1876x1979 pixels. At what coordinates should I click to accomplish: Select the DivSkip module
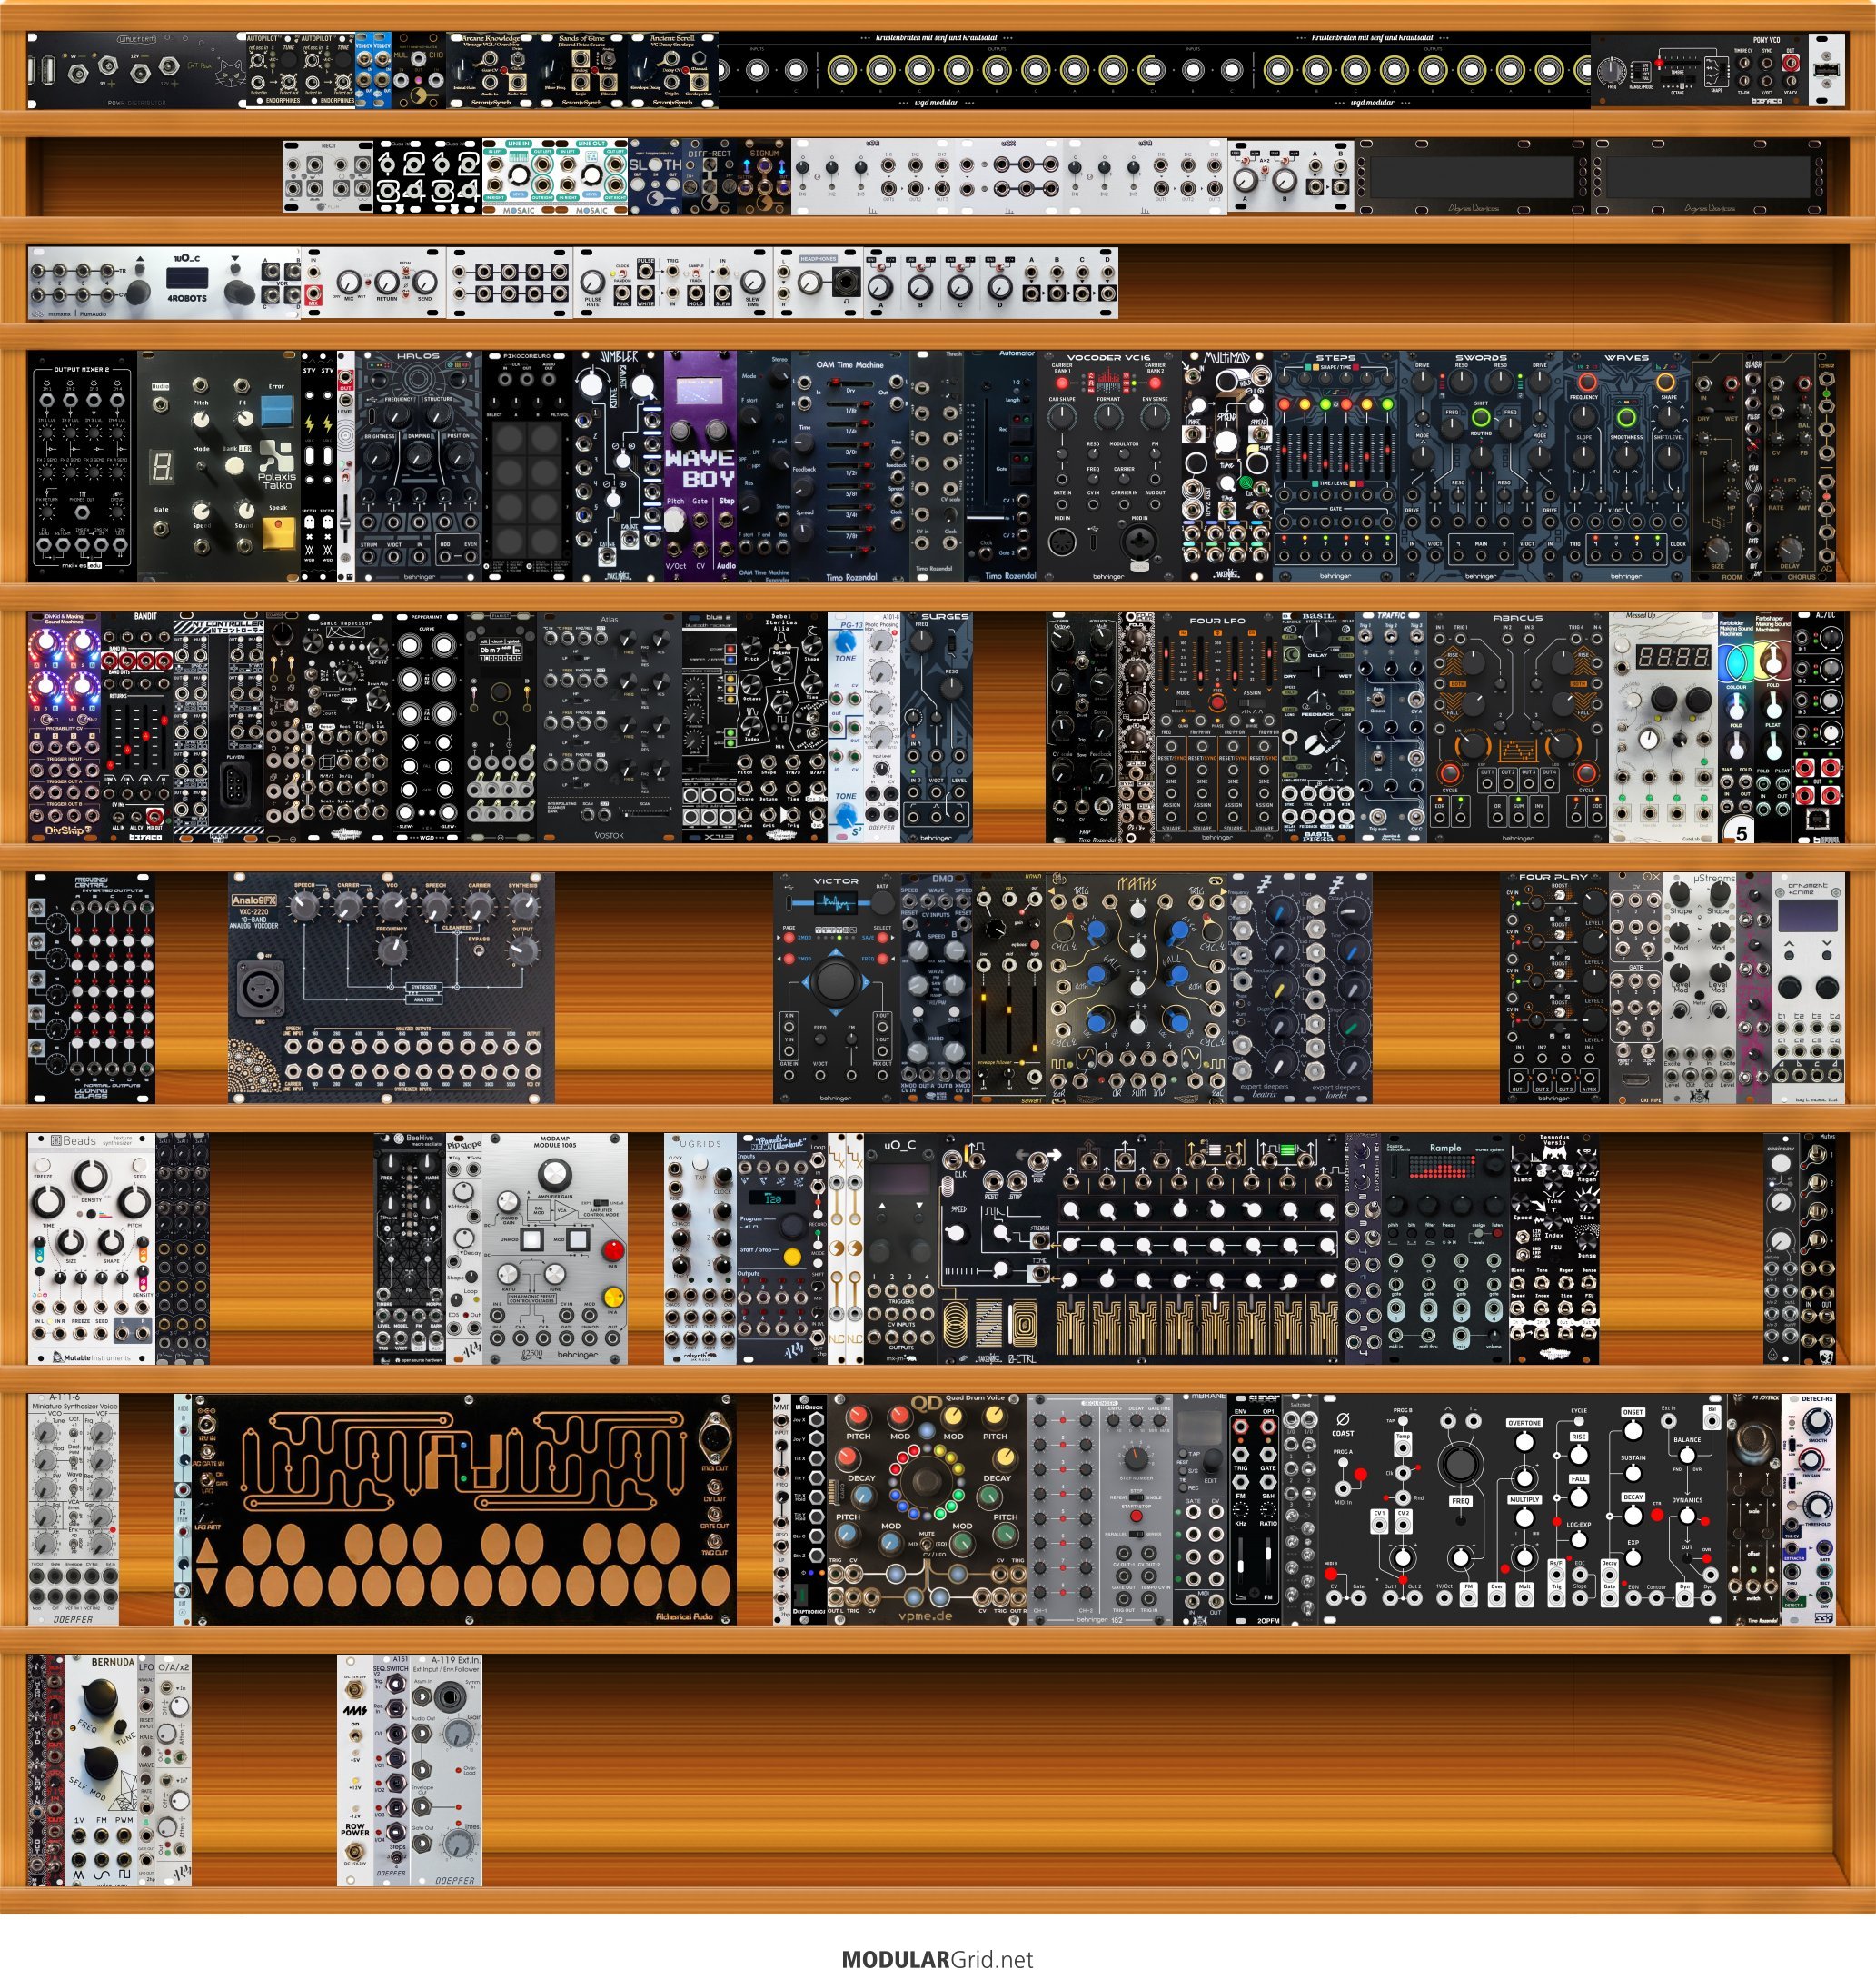[x=64, y=727]
